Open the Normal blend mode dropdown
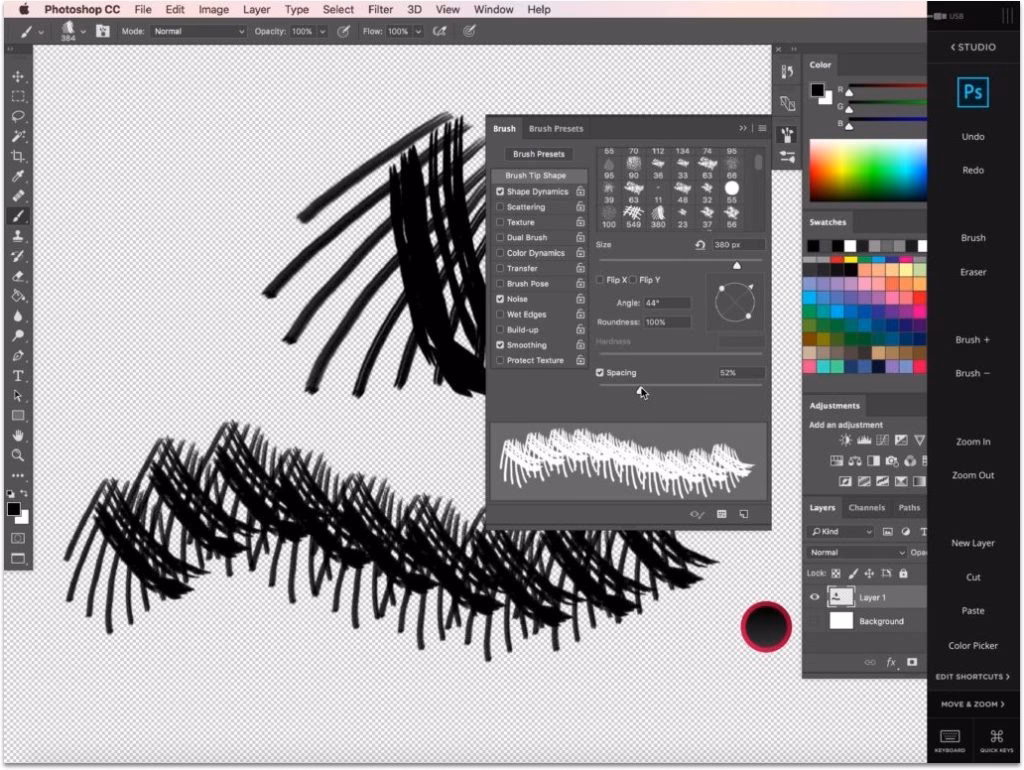This screenshot has width=1024, height=770. pyautogui.click(x=855, y=552)
